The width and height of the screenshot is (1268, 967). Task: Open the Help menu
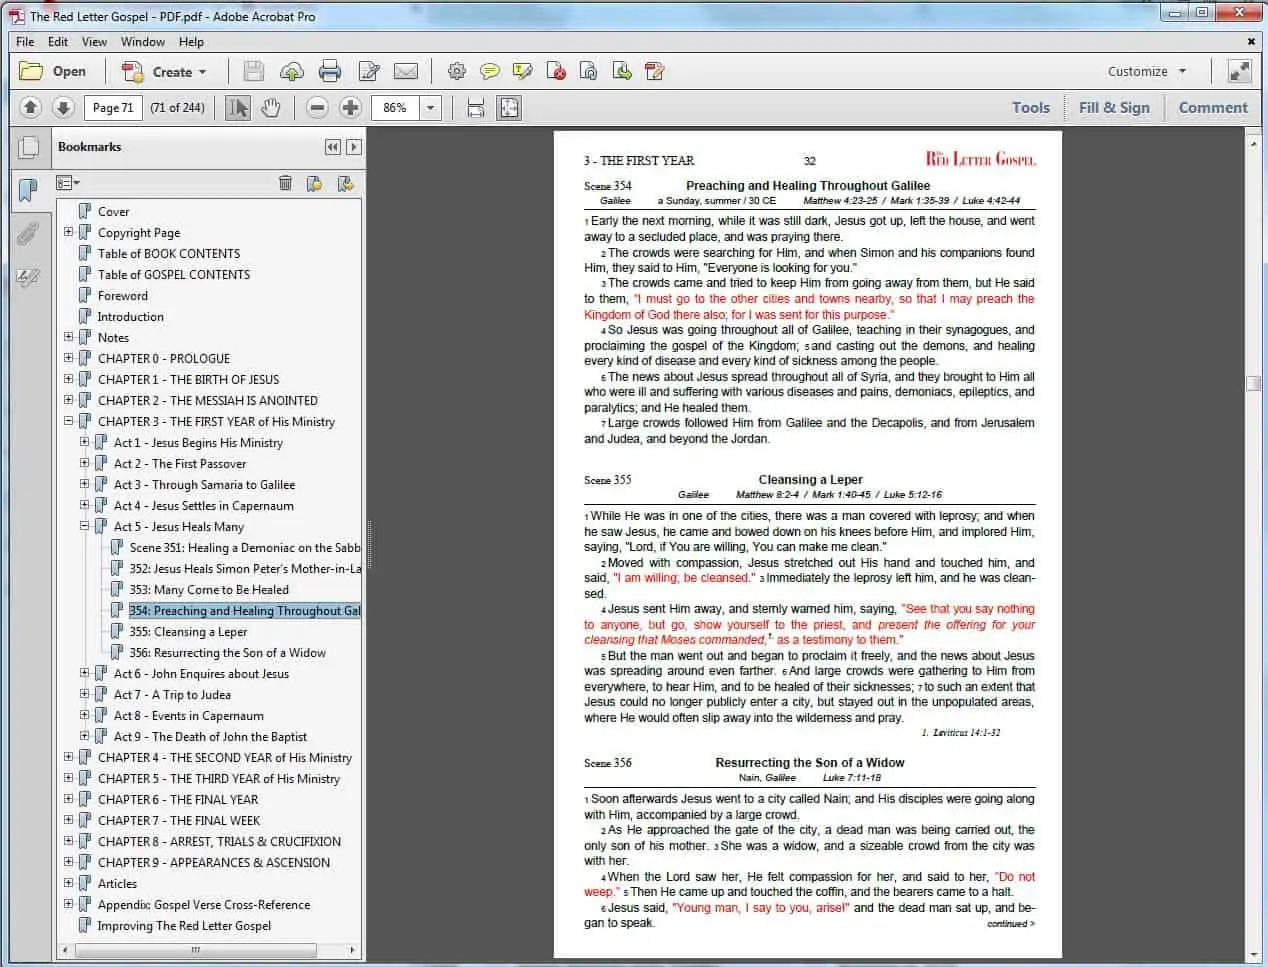pyautogui.click(x=191, y=42)
